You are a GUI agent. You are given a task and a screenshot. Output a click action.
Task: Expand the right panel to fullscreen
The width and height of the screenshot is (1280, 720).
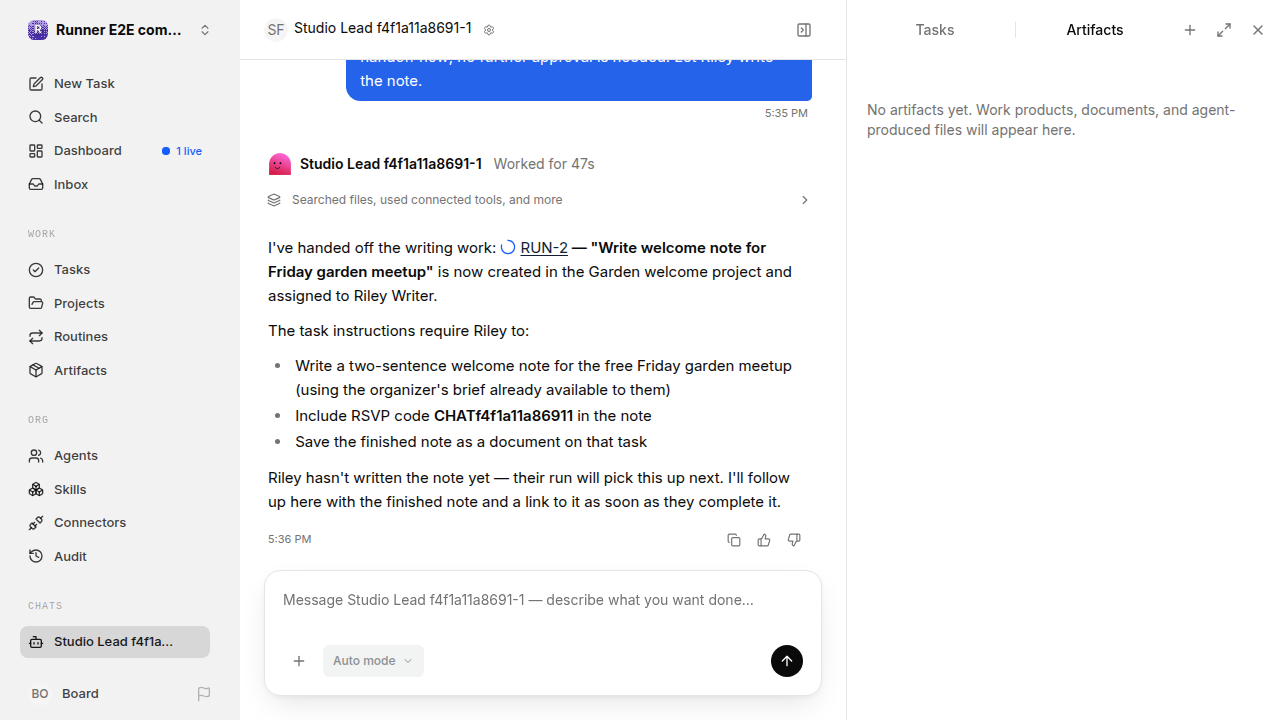tap(1224, 30)
